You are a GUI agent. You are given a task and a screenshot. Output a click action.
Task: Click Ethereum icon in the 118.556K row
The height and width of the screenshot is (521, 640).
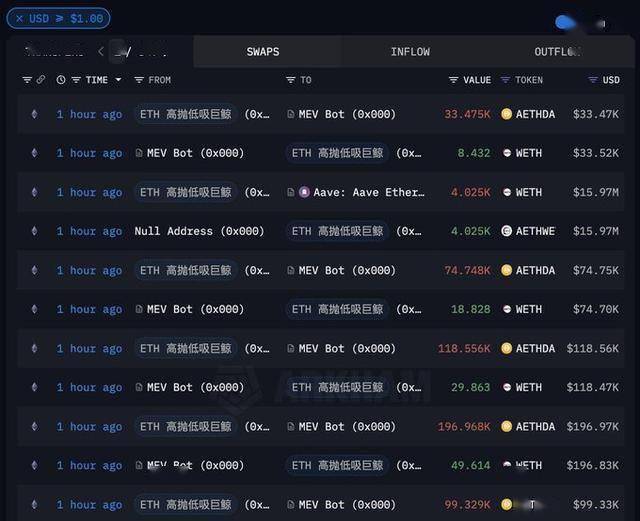coord(35,348)
